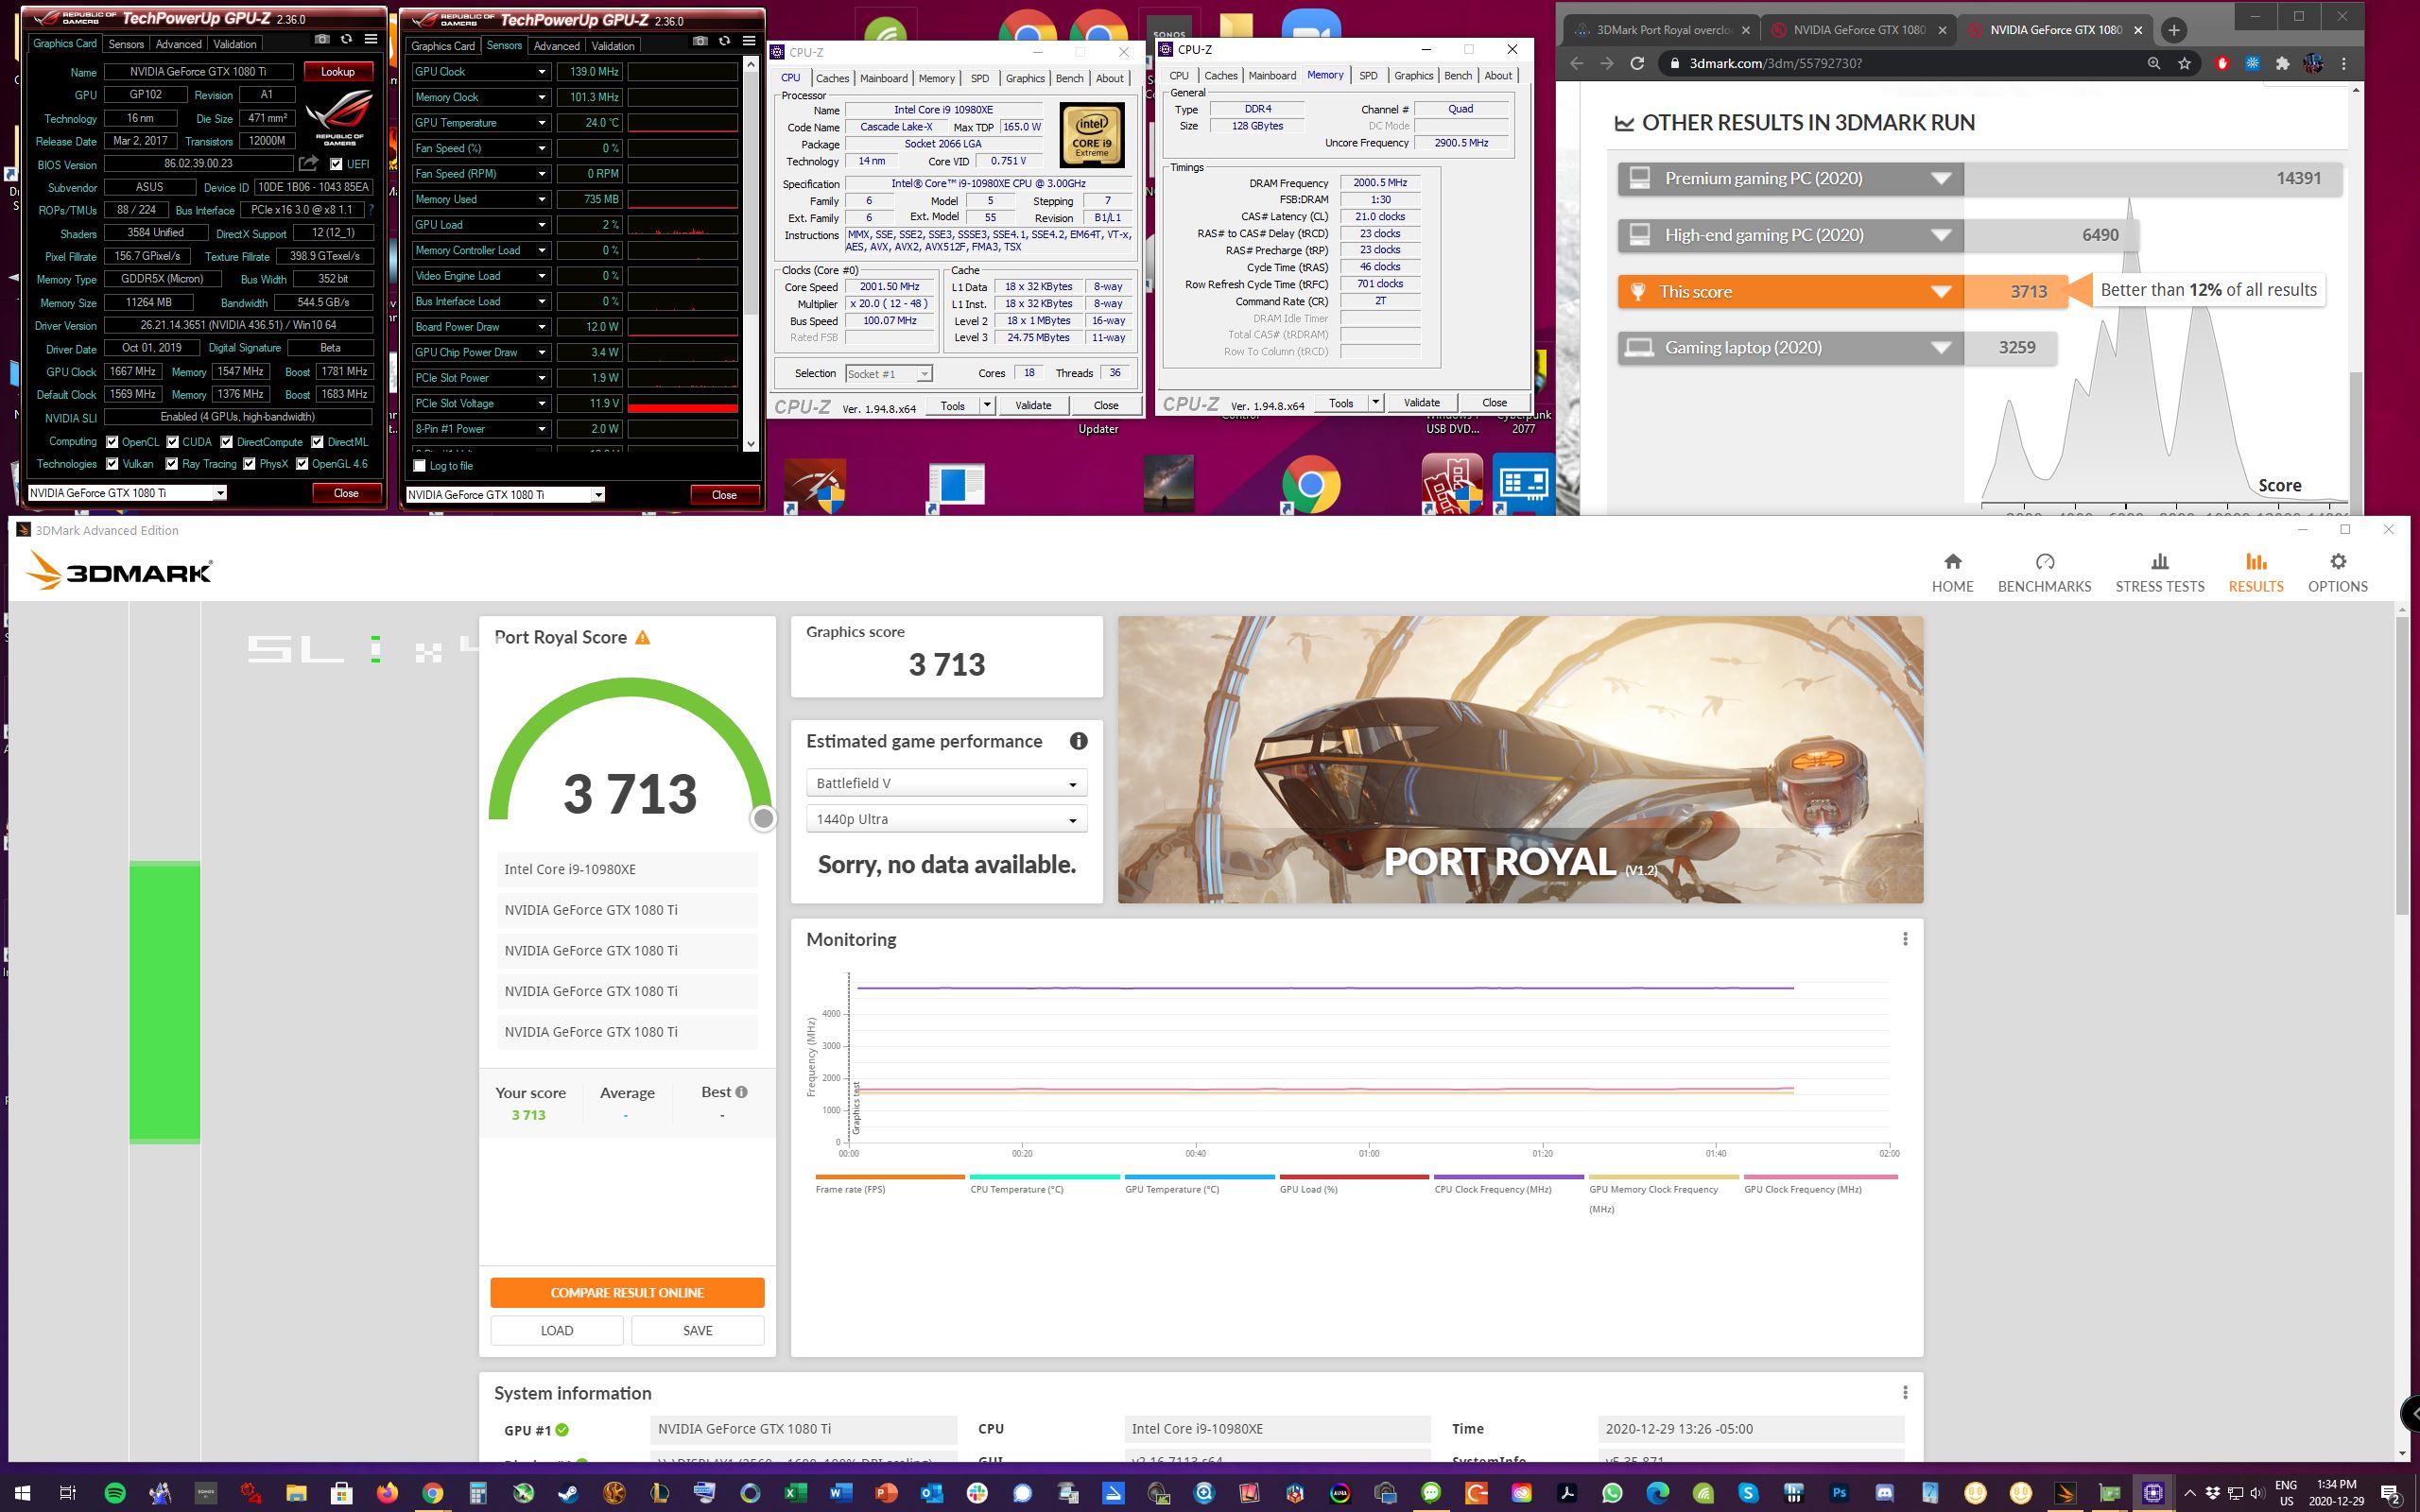The image size is (2420, 1512).
Task: Click Lookup button in GPU-Z
Action: tap(337, 72)
